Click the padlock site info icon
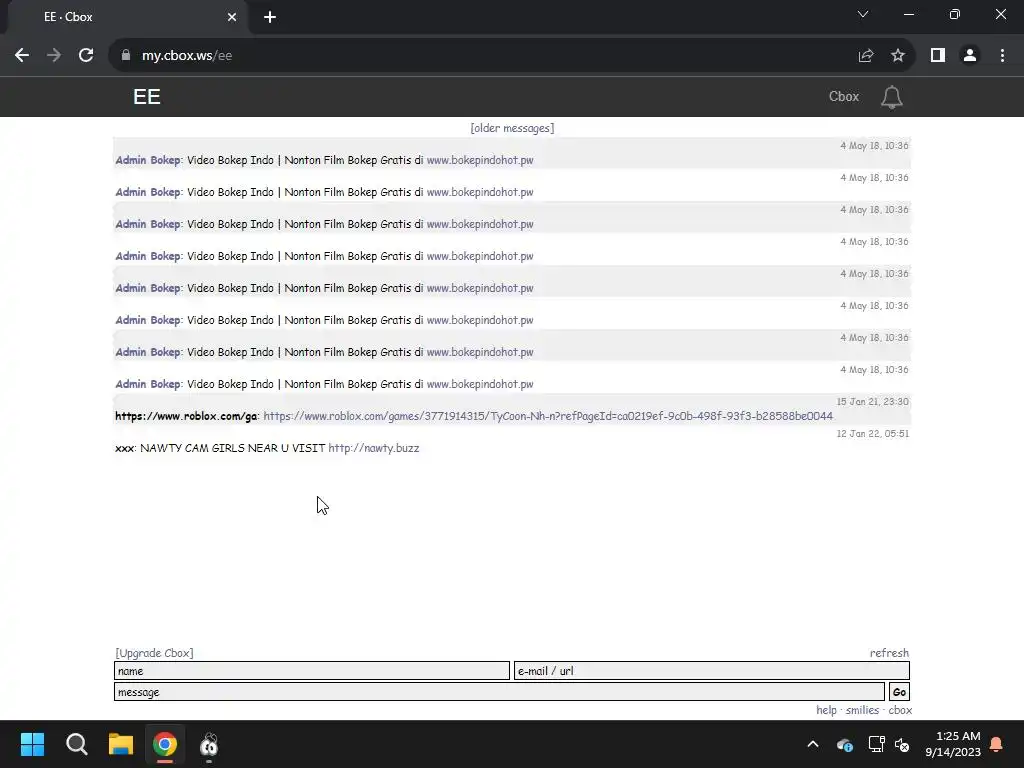Screen dimensions: 1024x768 tap(125, 56)
